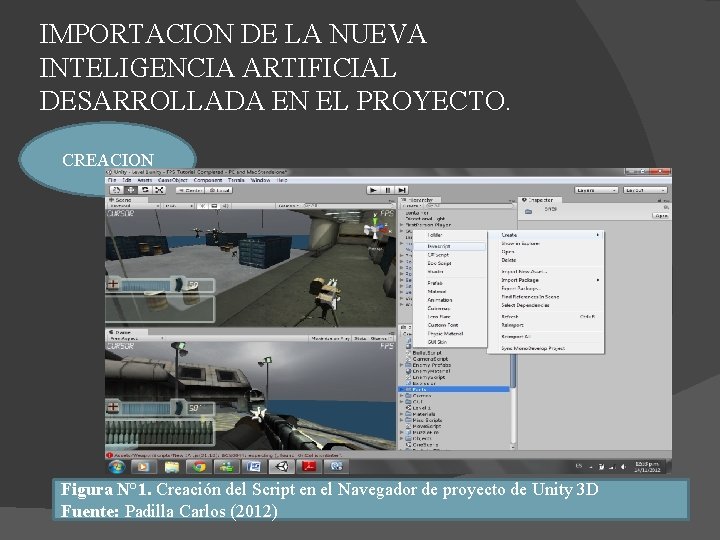Advance one frame with the Step button
The height and width of the screenshot is (540, 720).
[402, 190]
